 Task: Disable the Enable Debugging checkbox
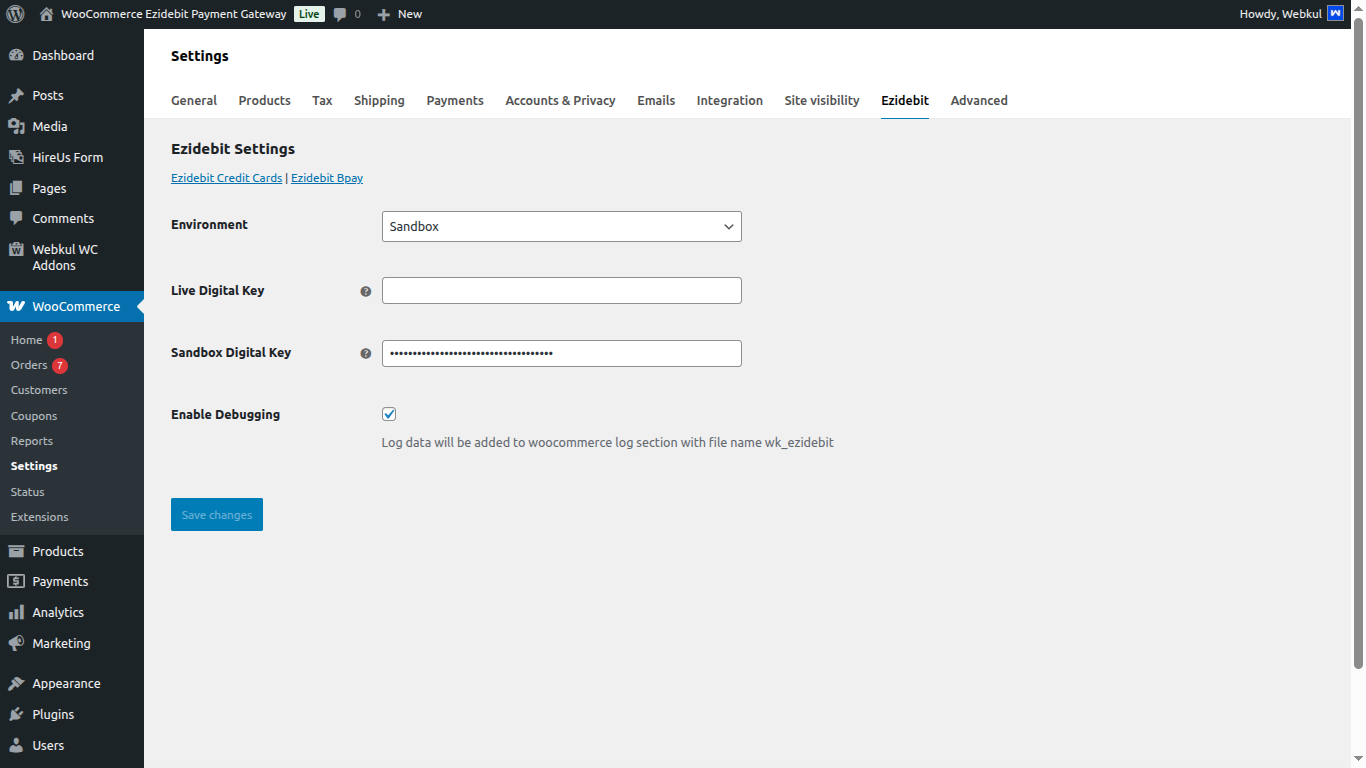(389, 413)
